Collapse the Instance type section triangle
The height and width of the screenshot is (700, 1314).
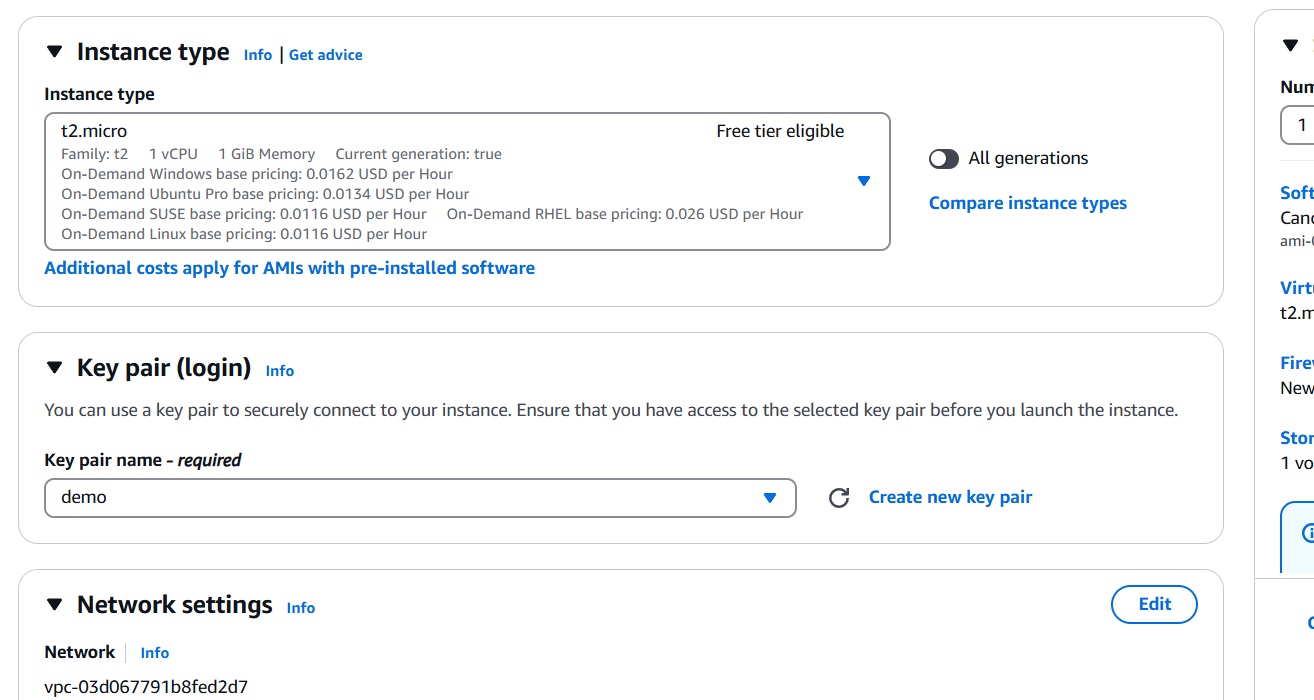tap(55, 52)
